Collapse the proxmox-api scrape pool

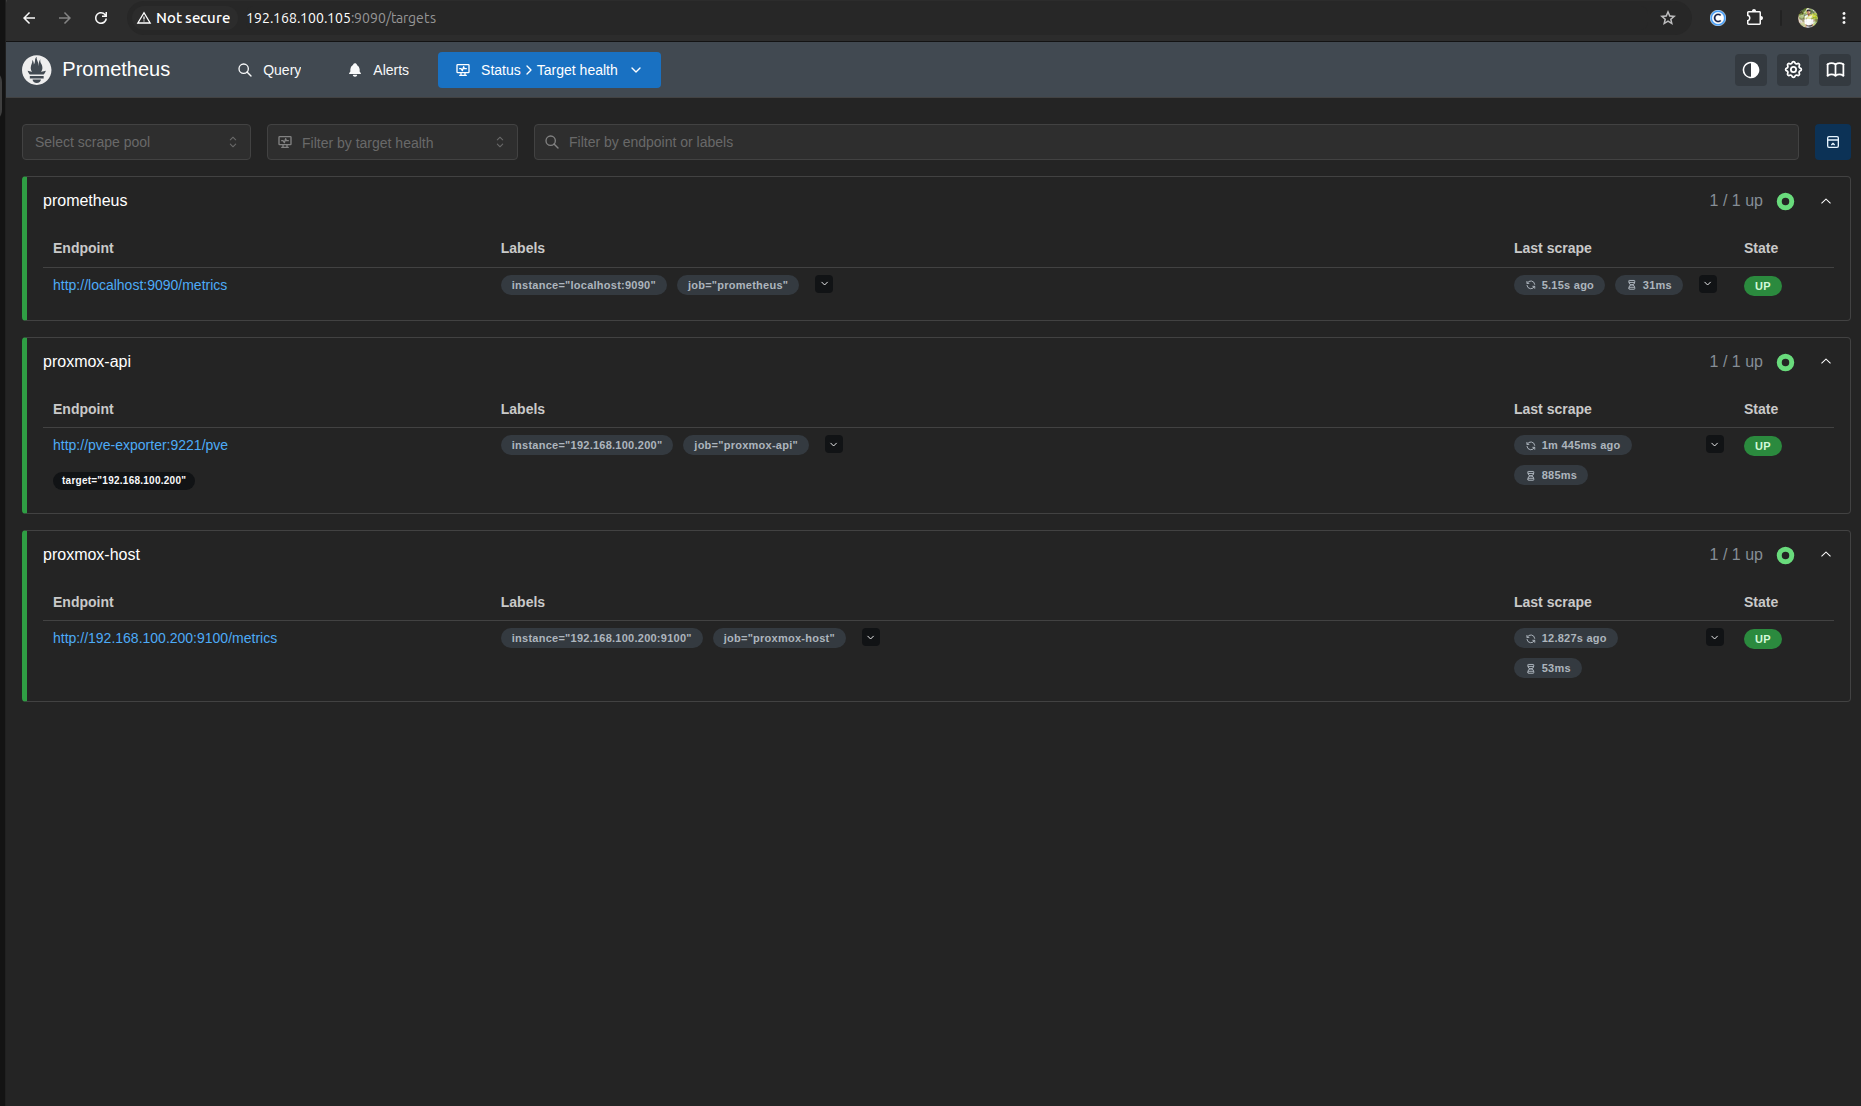pos(1826,362)
